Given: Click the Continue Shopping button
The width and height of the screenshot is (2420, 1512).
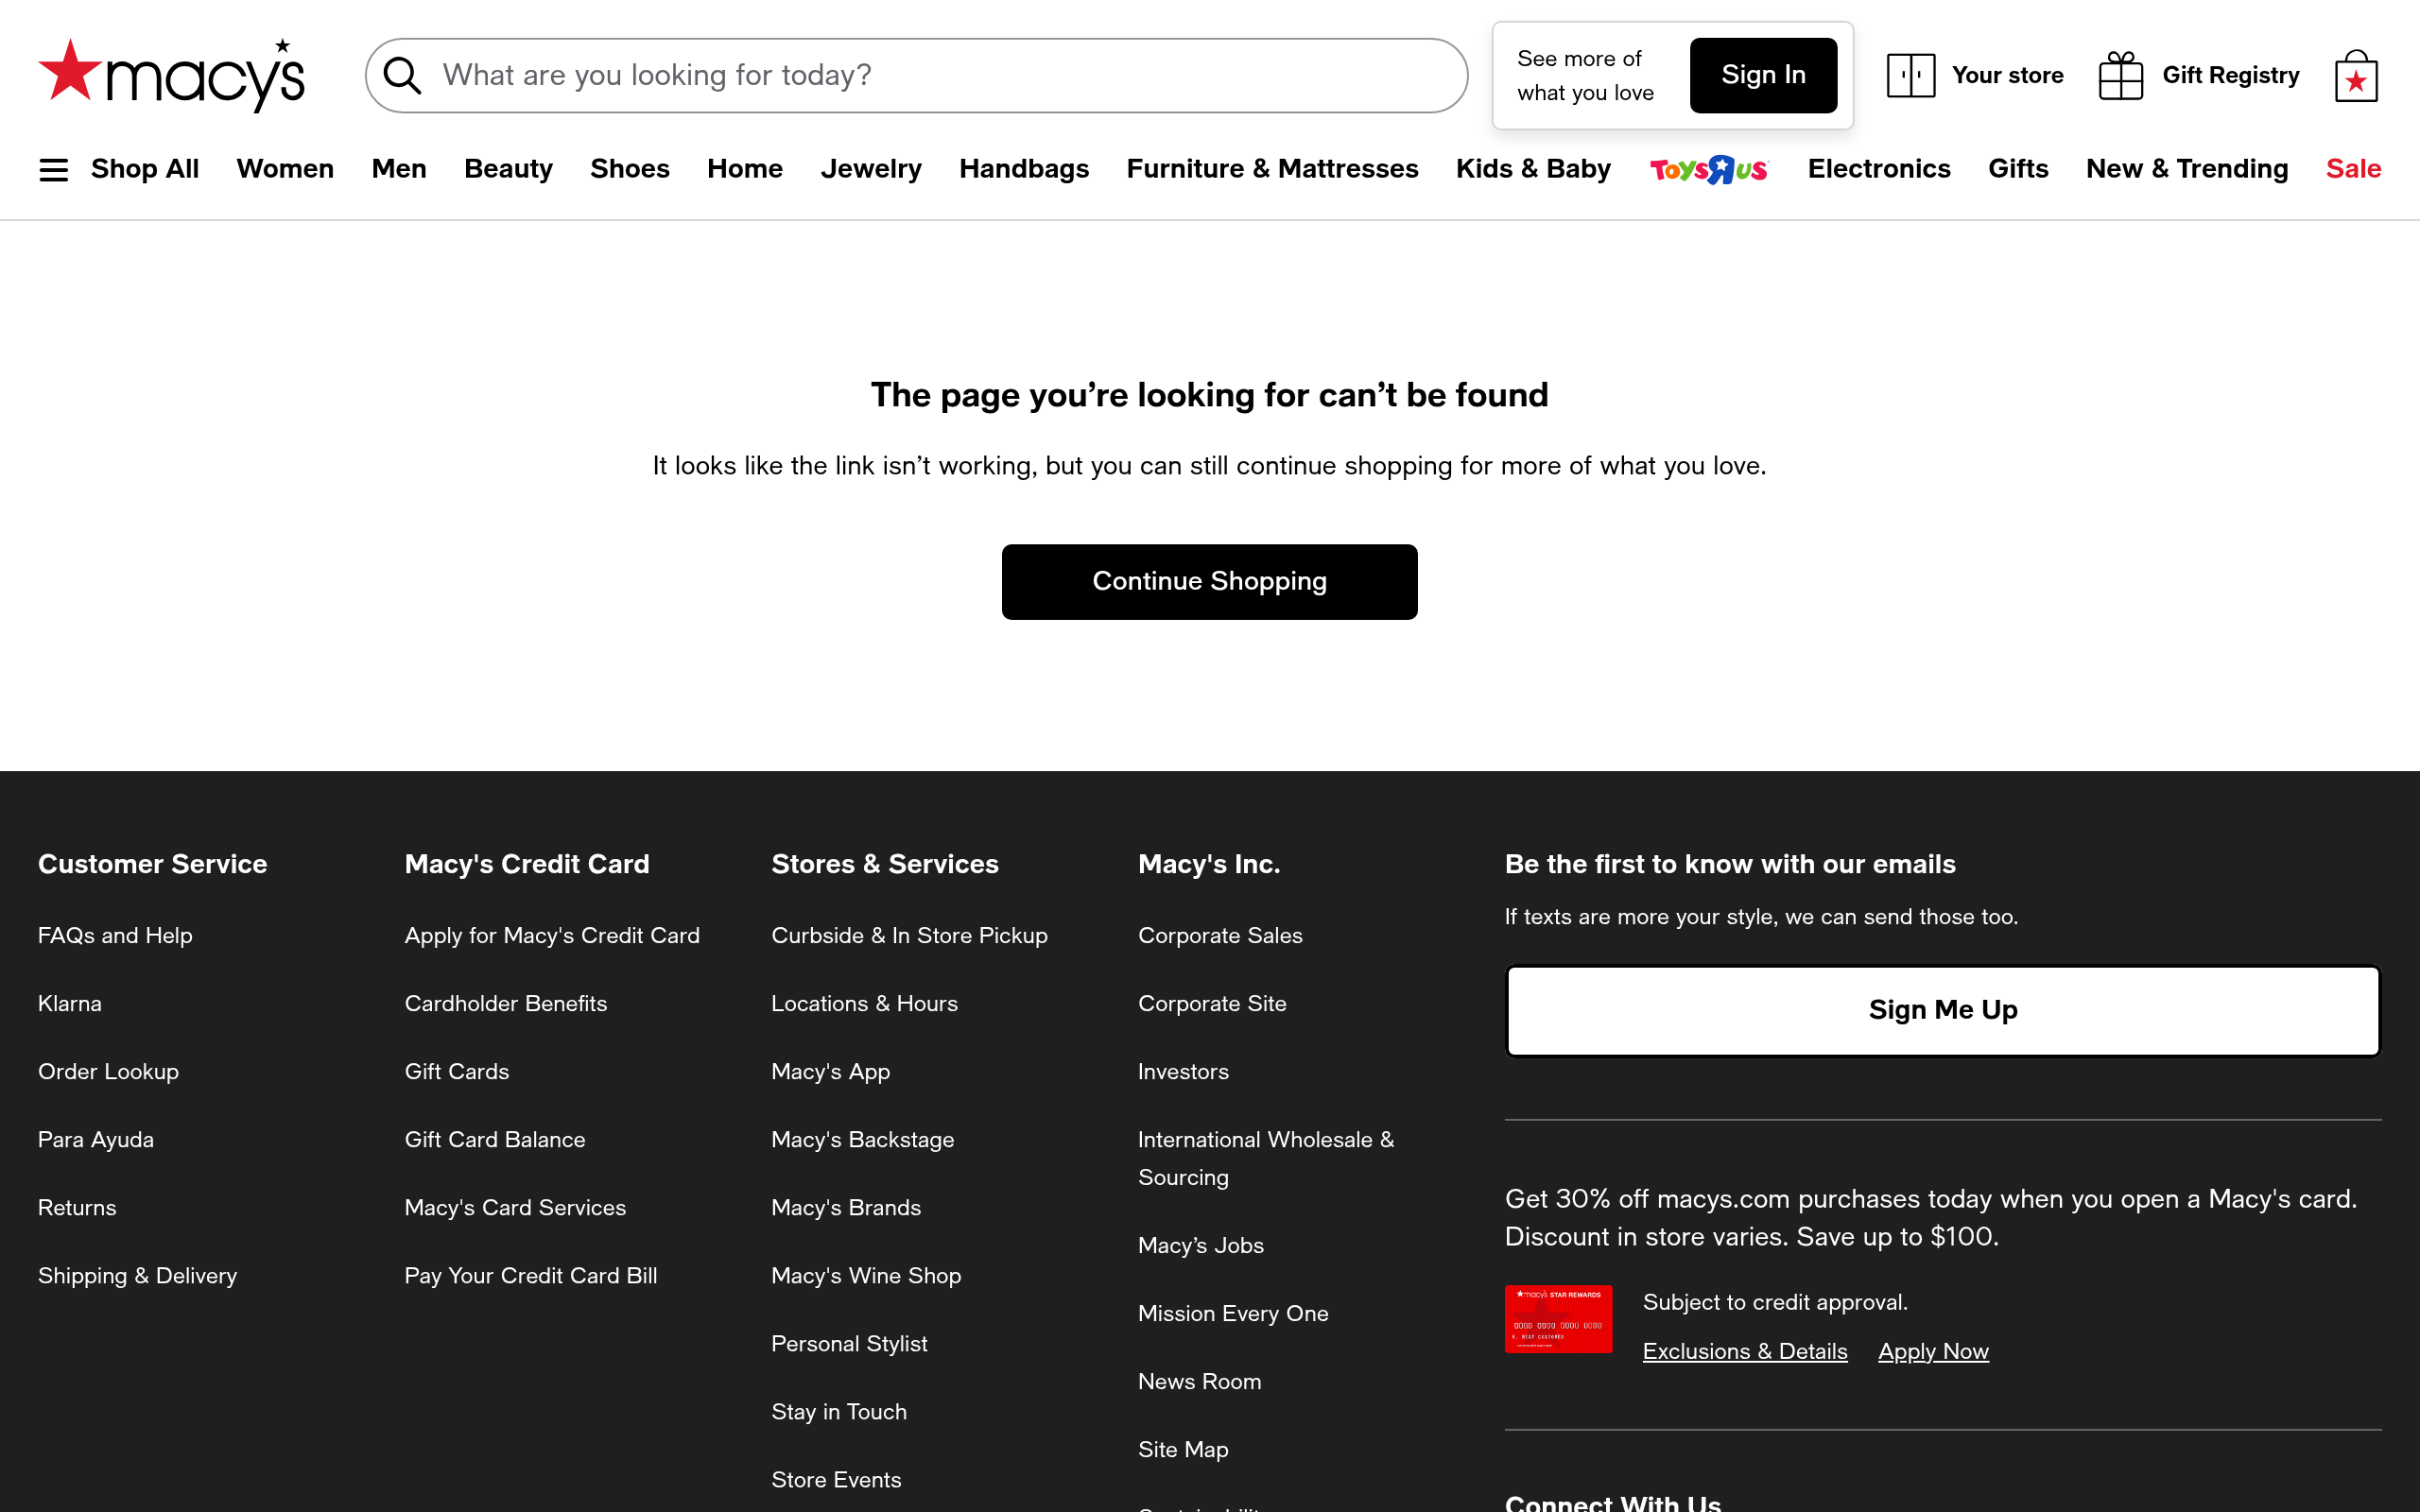Looking at the screenshot, I should [x=1209, y=582].
